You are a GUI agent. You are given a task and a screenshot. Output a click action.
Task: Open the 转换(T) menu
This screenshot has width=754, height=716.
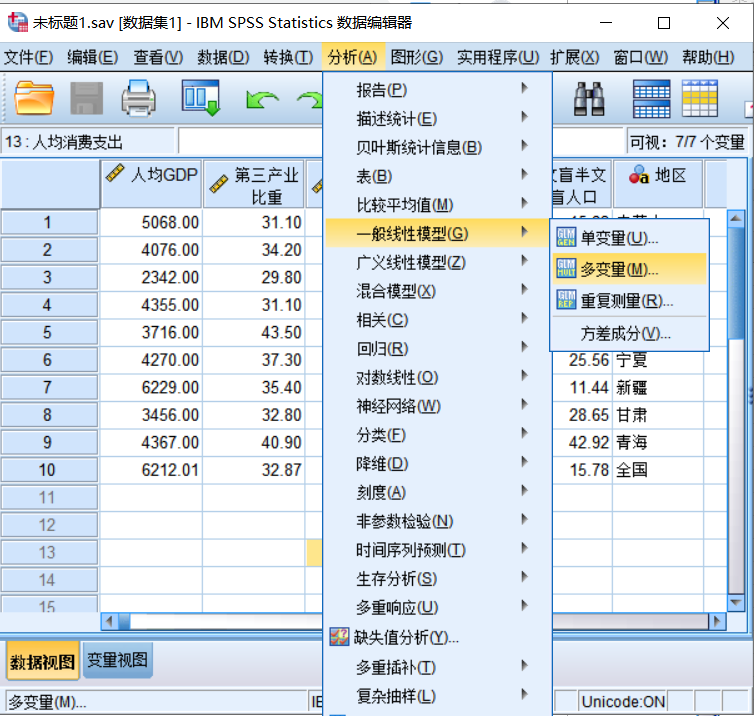(288, 58)
